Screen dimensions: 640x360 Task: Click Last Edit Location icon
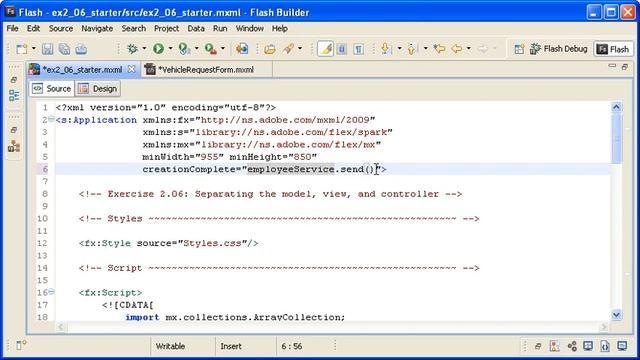pyautogui.click(x=439, y=49)
